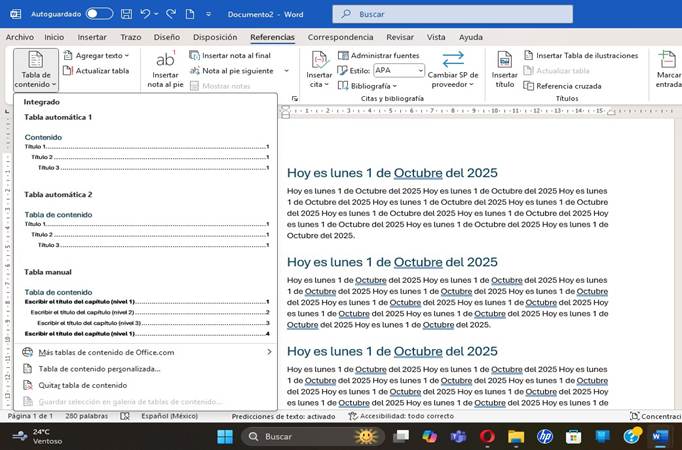Click the Insertar nota al pie icon
Screen dimensions: 682x450
tap(165, 61)
